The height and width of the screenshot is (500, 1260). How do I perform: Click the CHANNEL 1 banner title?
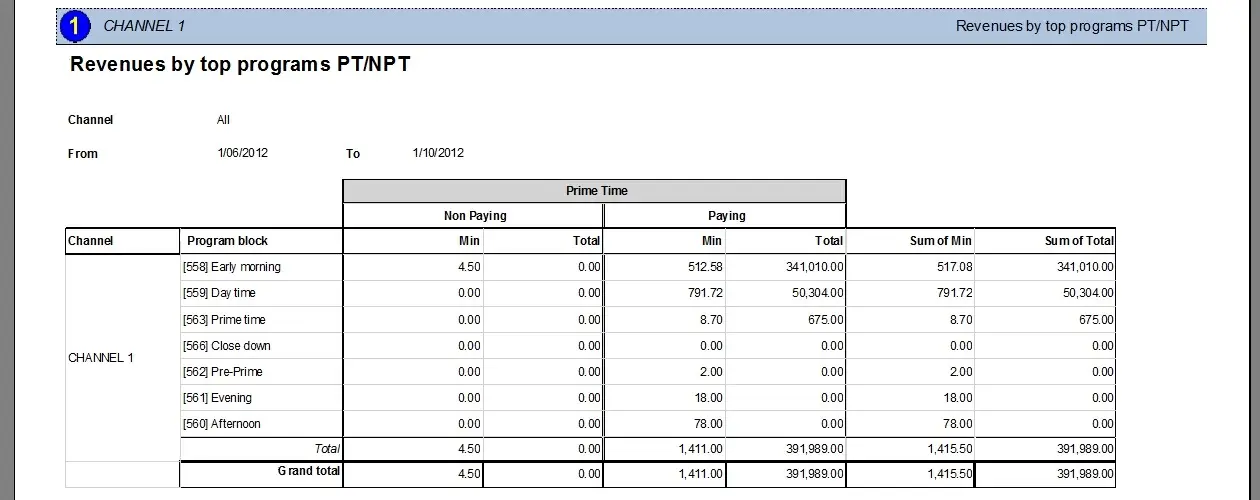144,26
